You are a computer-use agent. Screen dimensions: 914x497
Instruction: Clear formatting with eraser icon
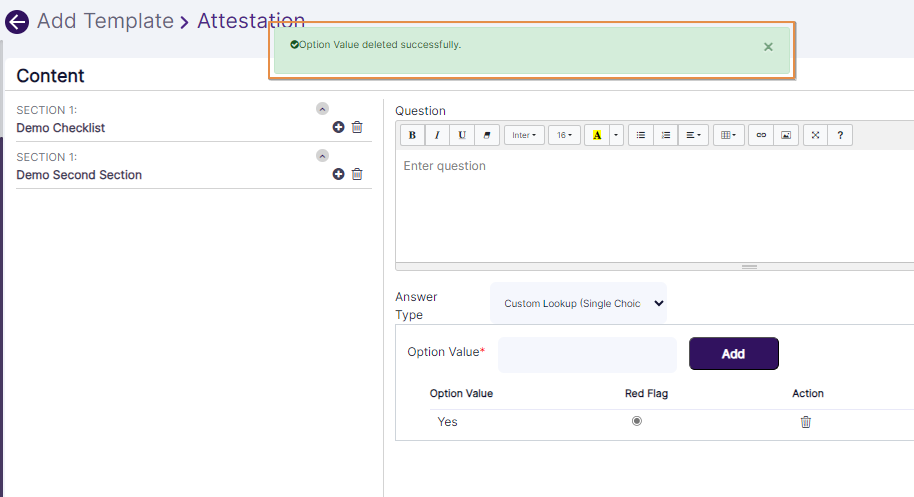coord(487,135)
